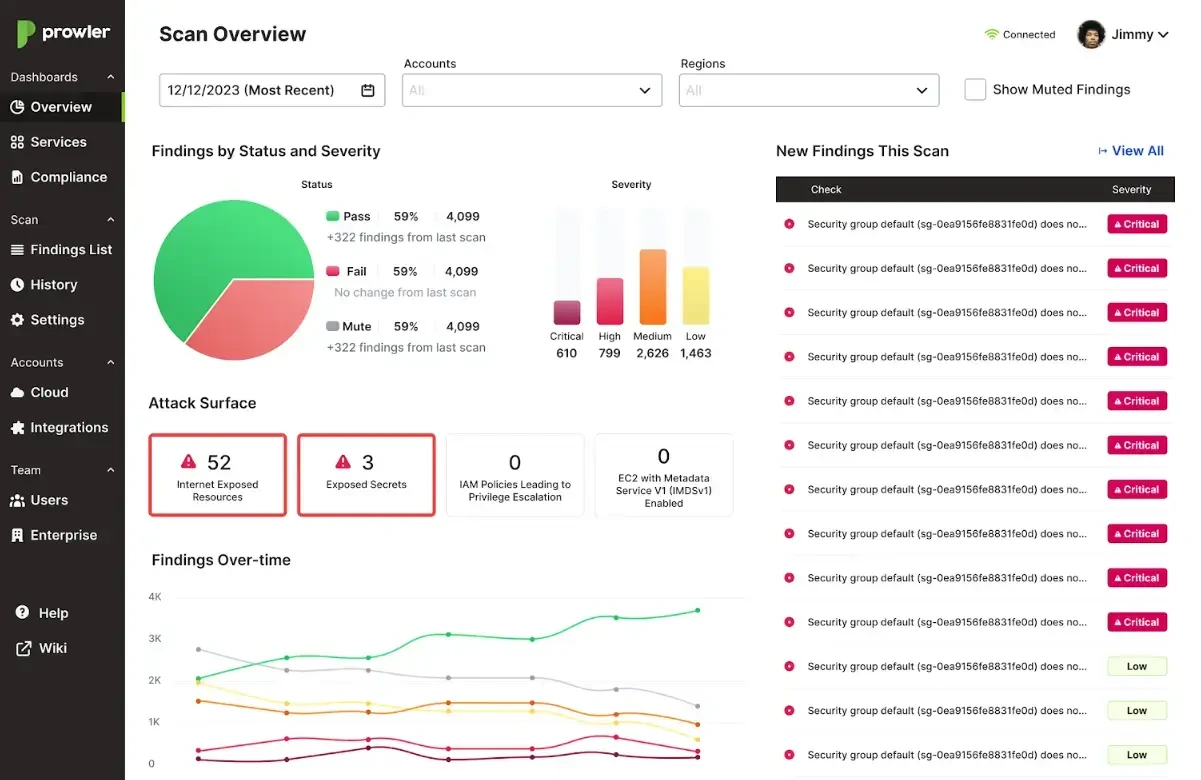
Task: Open the Enterprise building icon
Action: point(17,535)
